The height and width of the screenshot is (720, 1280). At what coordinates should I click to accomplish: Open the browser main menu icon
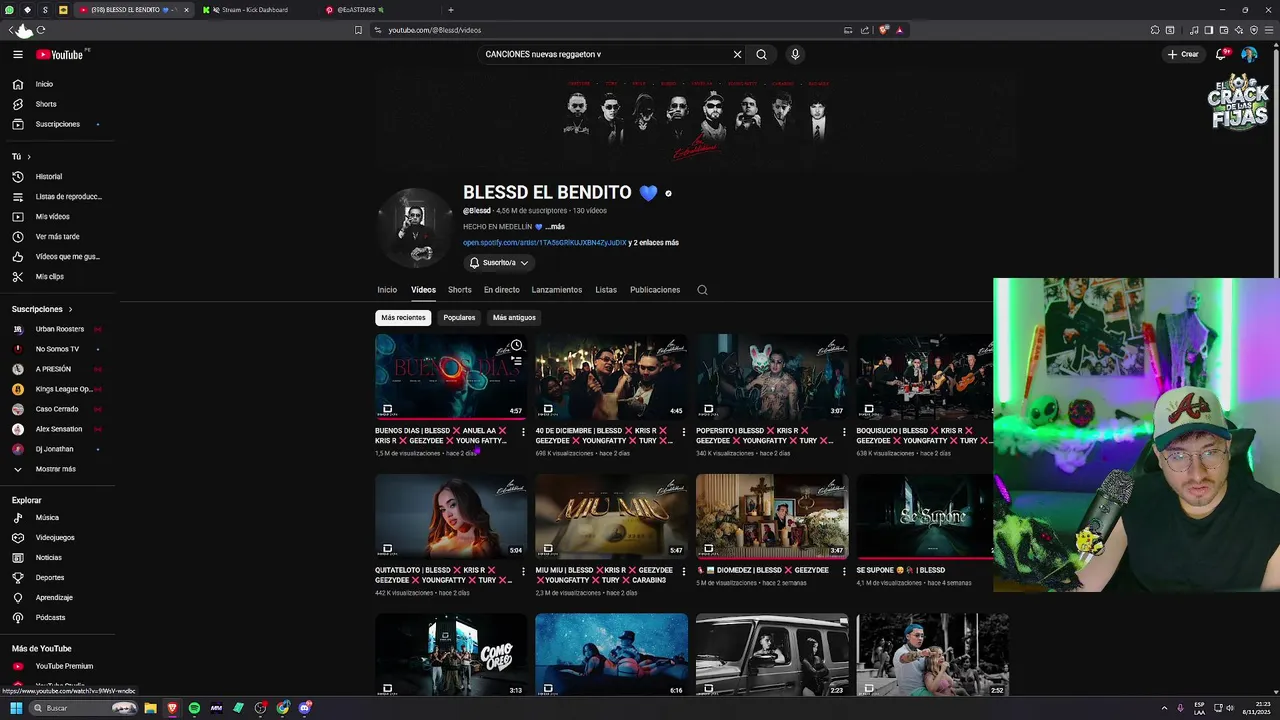(x=1270, y=30)
